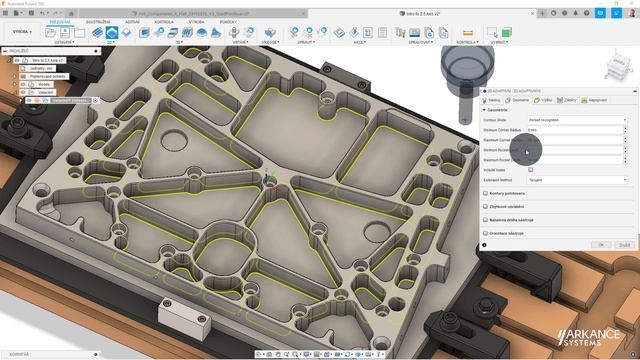The width and height of the screenshot is (640, 360).
Task: Click the Measure icon in Kontrola group
Action: (x=468, y=32)
